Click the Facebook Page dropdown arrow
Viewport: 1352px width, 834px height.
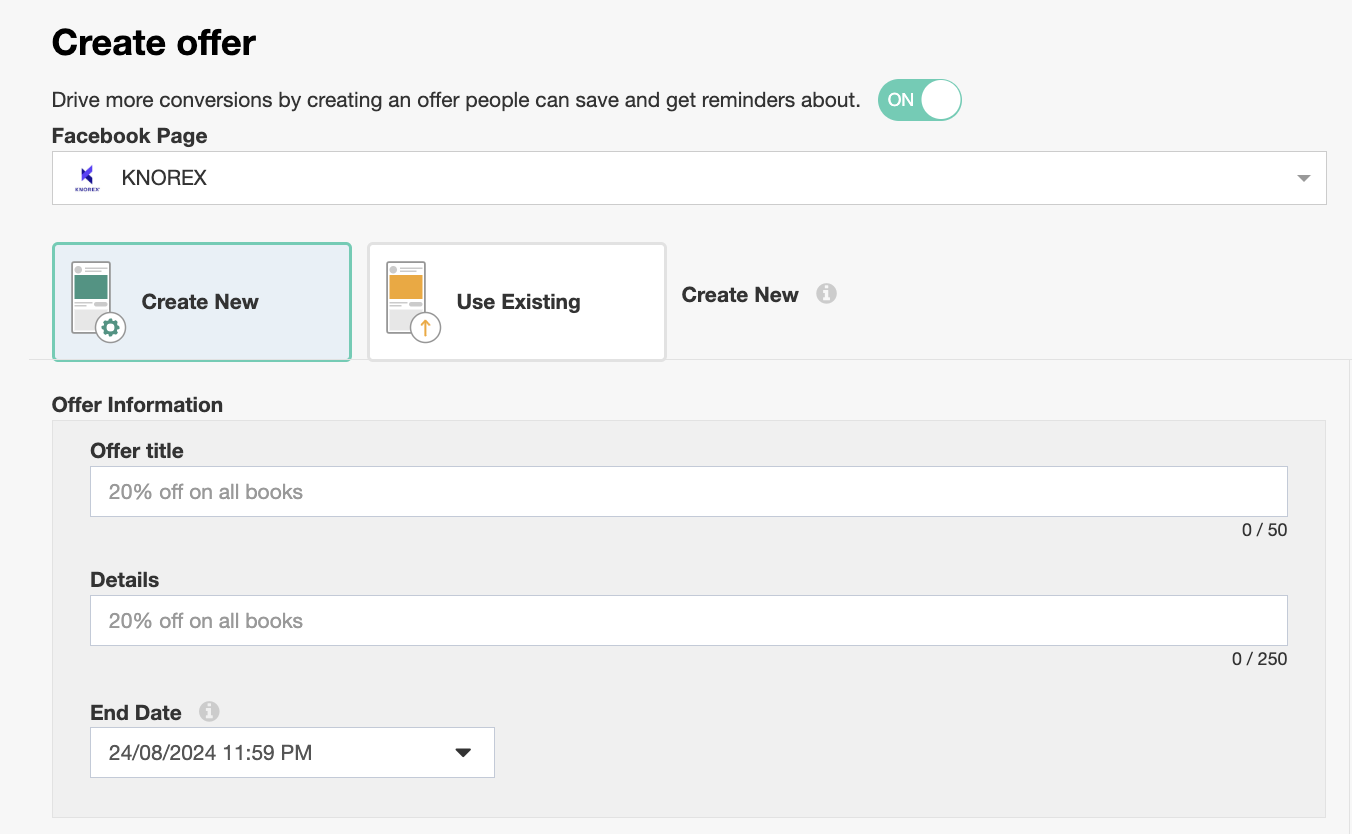(x=1303, y=179)
